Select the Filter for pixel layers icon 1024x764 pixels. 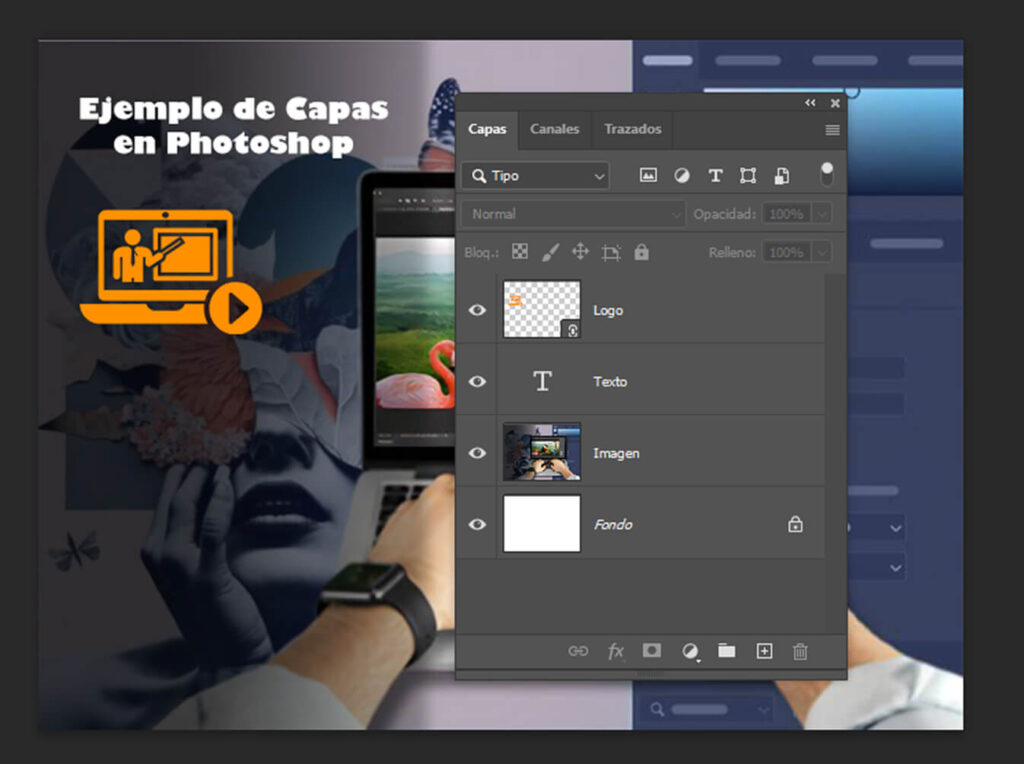tap(648, 175)
